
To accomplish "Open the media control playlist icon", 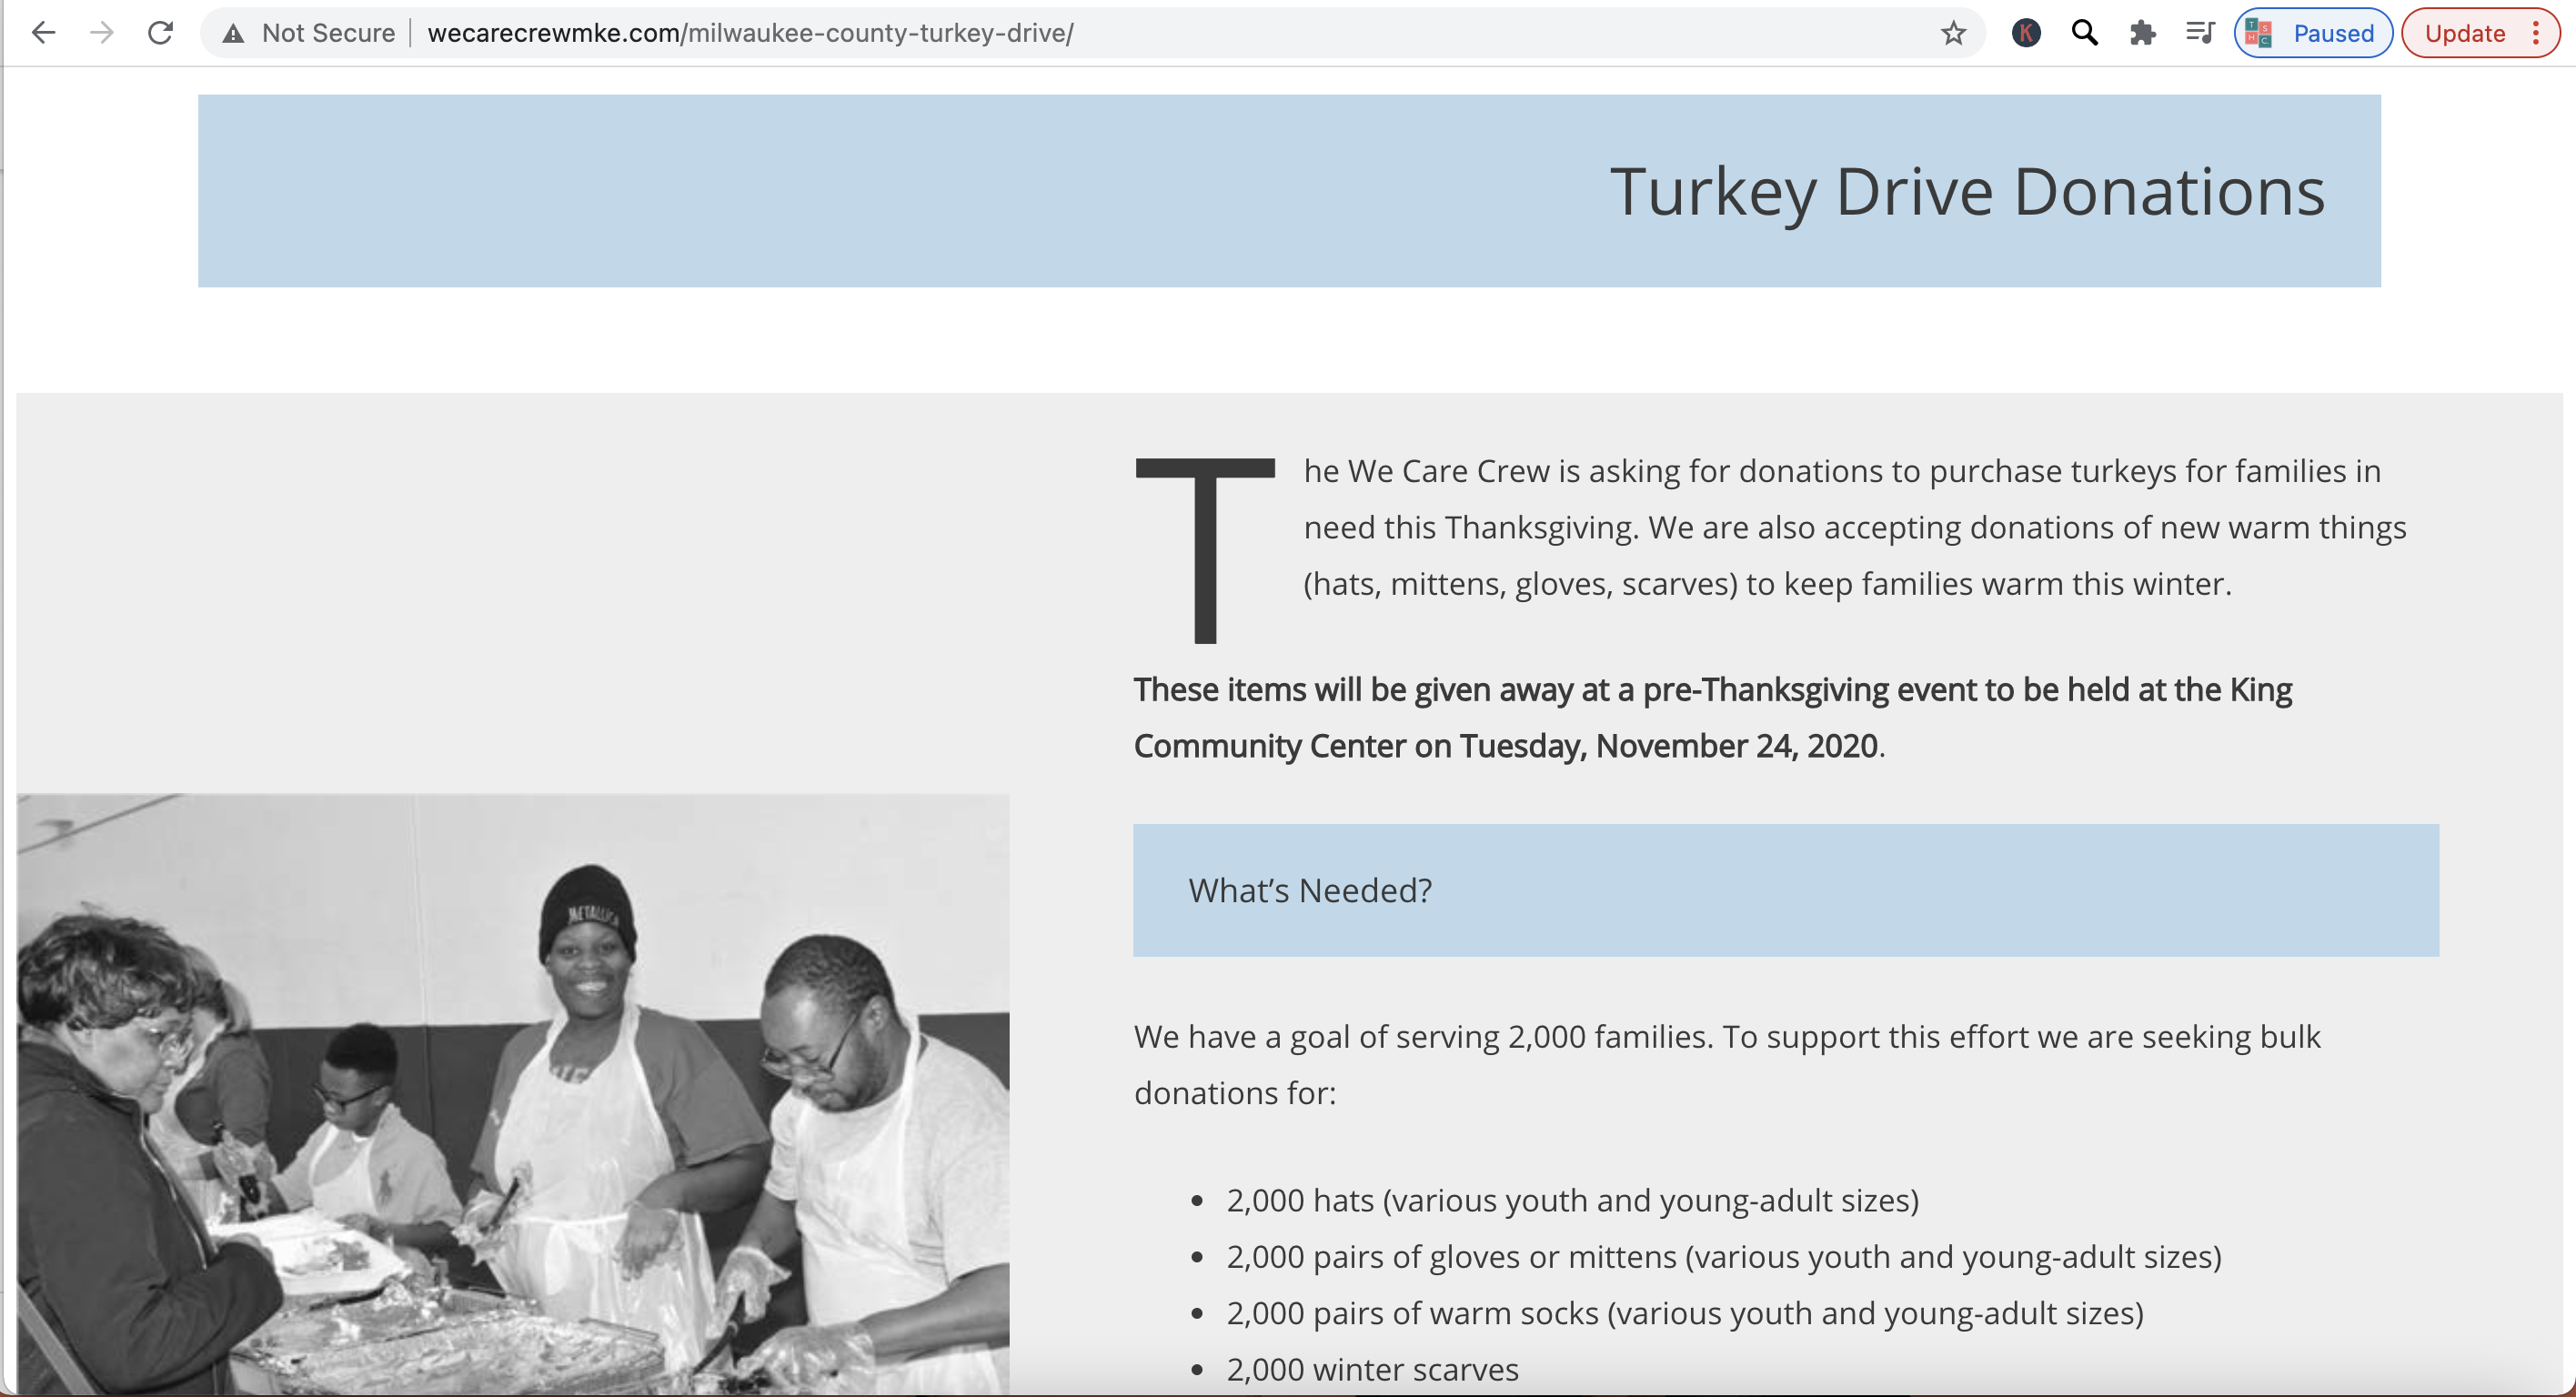I will (2199, 33).
